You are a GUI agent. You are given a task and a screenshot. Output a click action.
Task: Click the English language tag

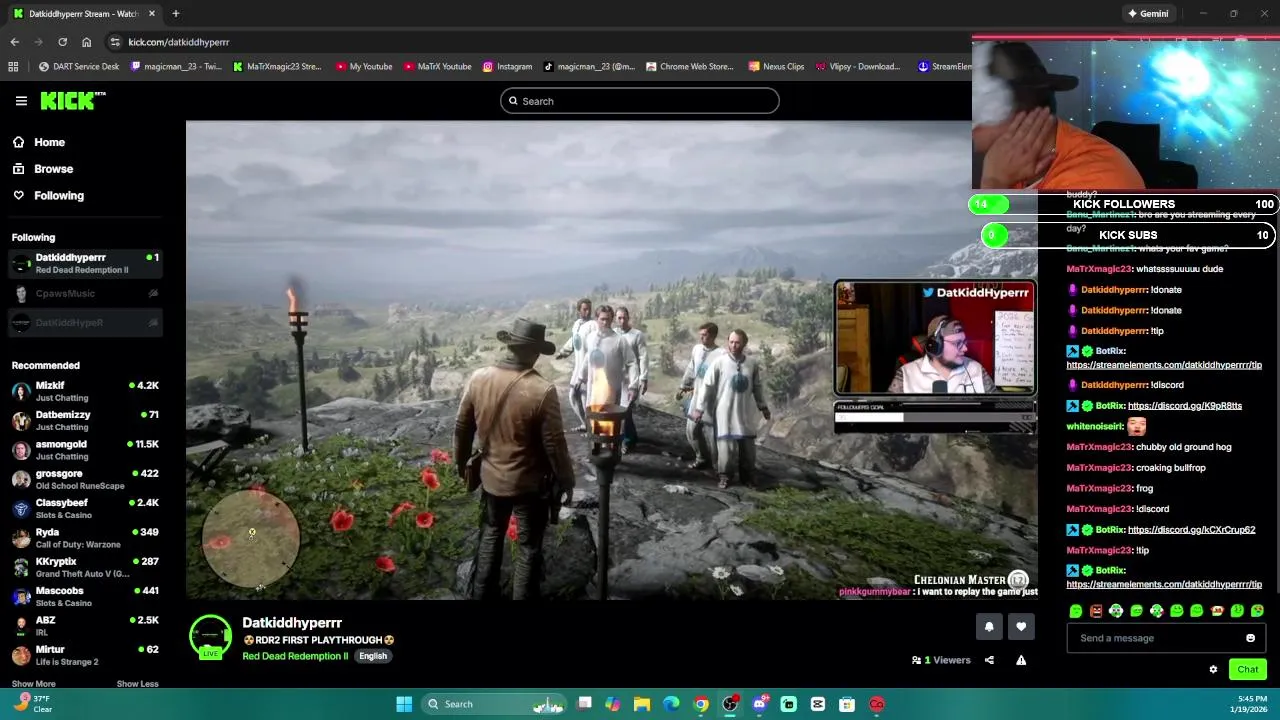373,656
